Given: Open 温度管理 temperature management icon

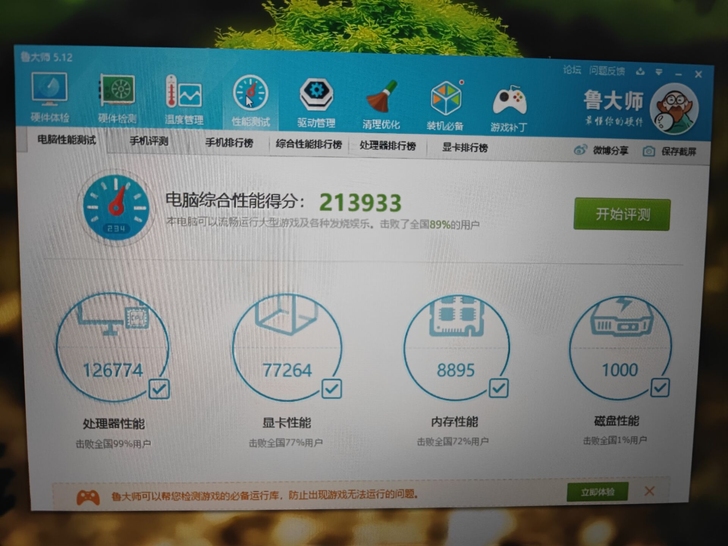Looking at the screenshot, I should (184, 99).
